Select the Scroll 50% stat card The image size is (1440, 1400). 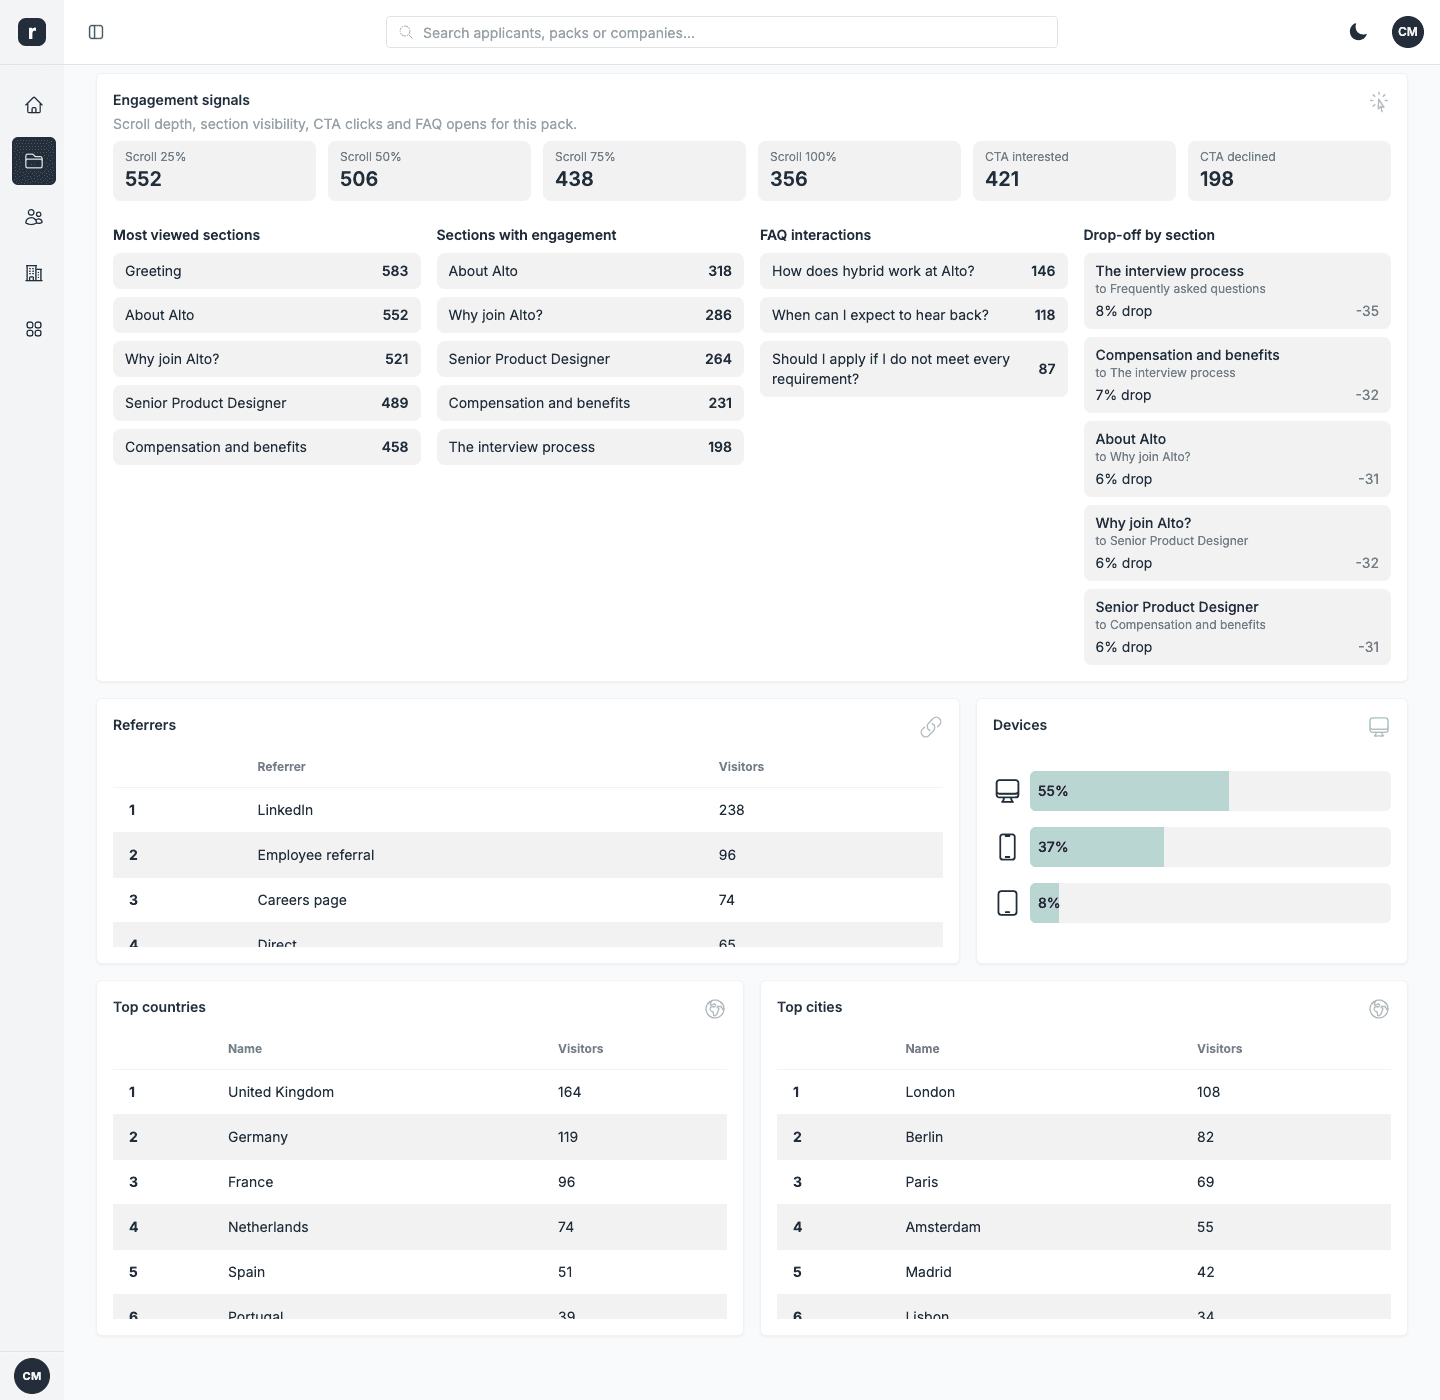(429, 171)
